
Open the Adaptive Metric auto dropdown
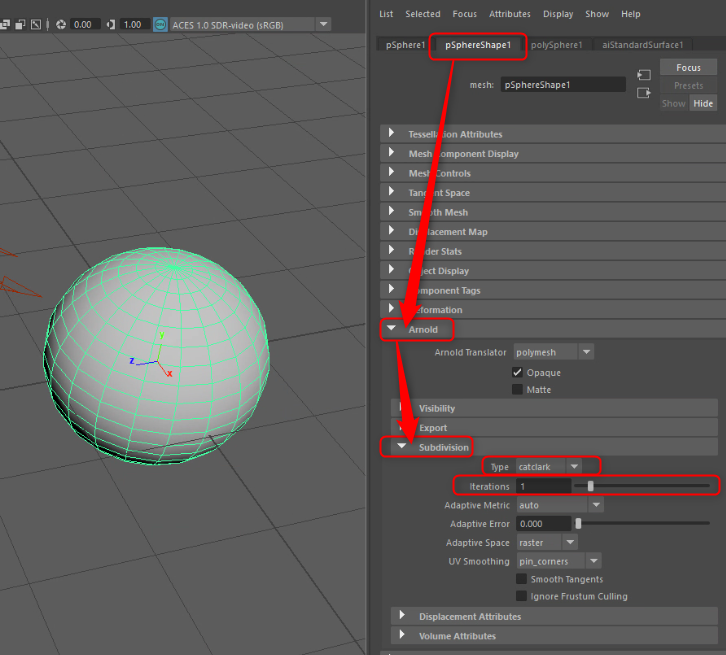(x=560, y=505)
